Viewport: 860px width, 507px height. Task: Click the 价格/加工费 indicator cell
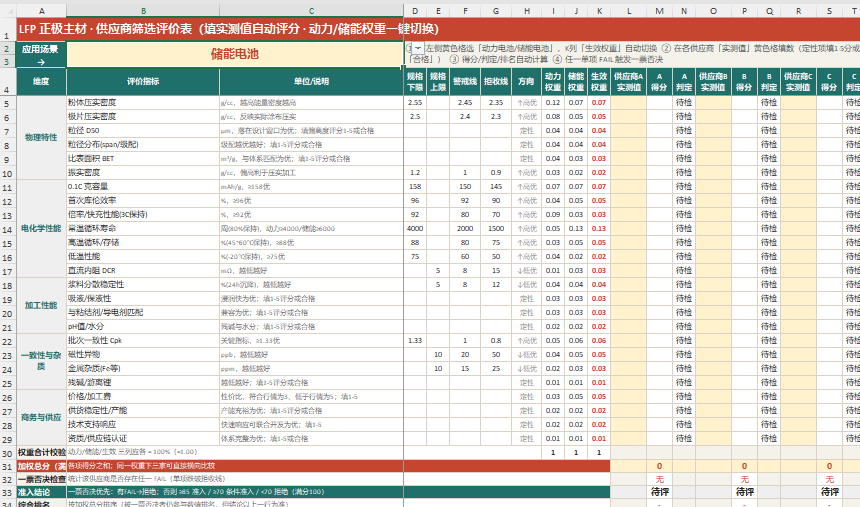(x=143, y=397)
